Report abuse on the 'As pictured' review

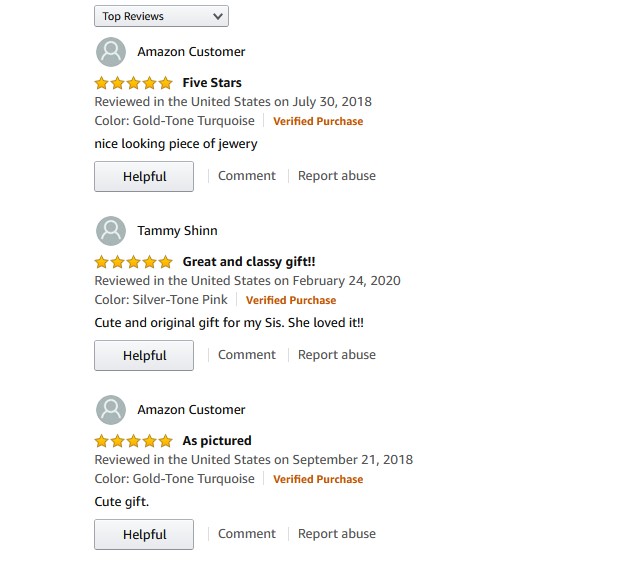pyautogui.click(x=337, y=534)
